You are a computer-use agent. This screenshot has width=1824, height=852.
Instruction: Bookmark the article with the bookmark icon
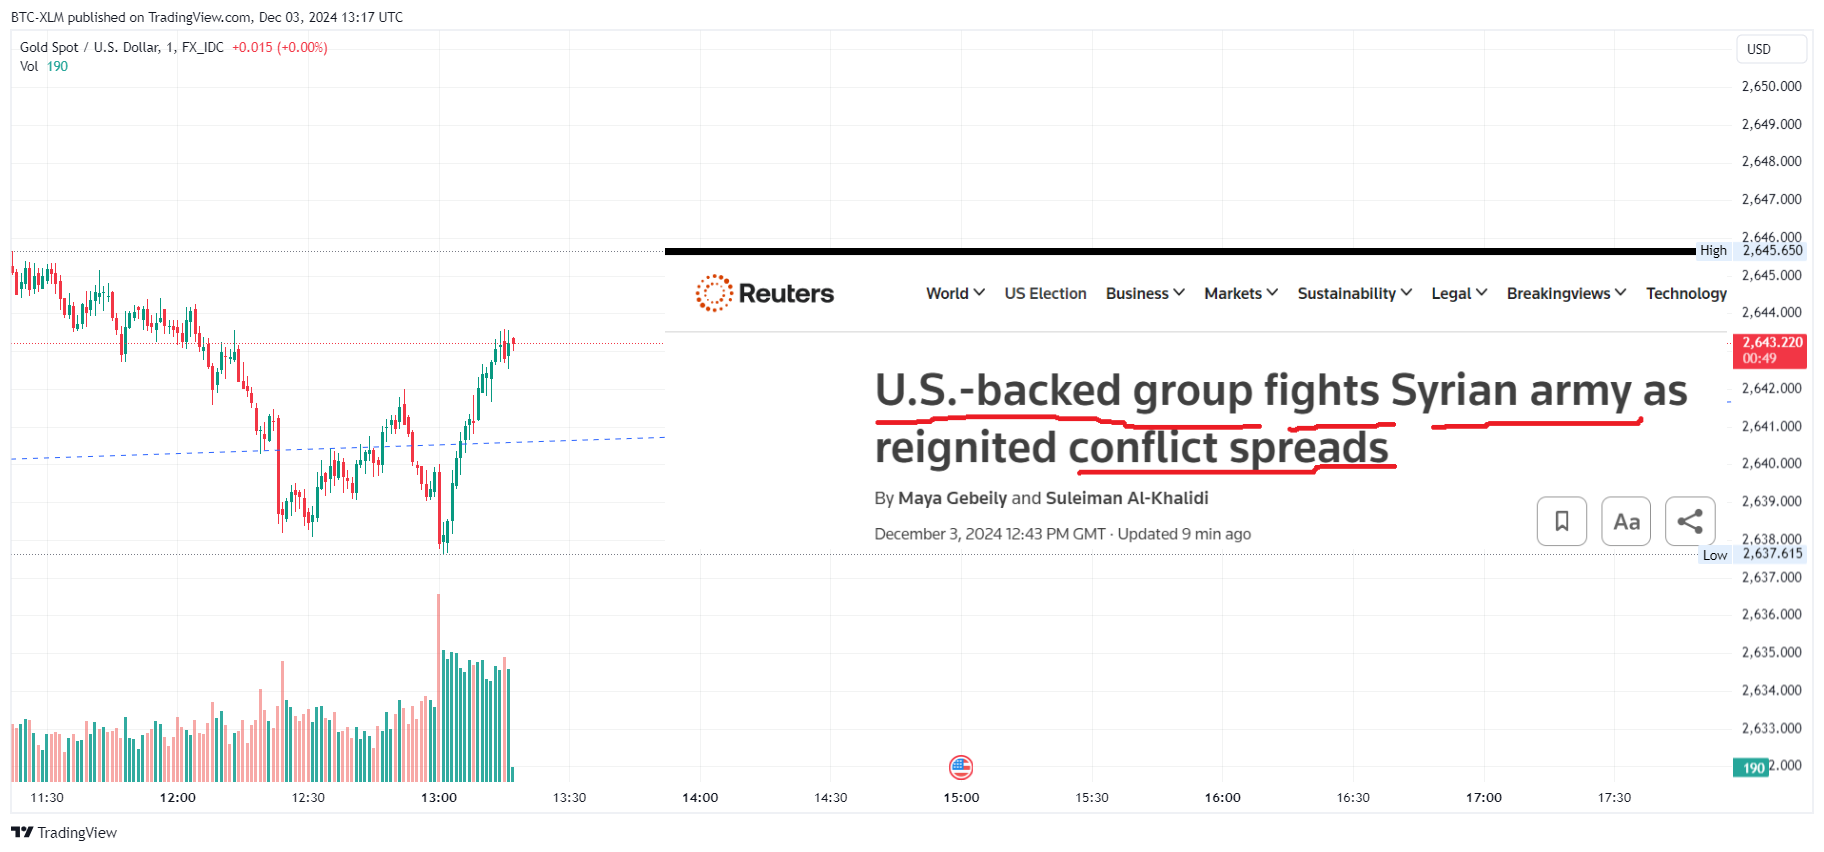[x=1562, y=521]
